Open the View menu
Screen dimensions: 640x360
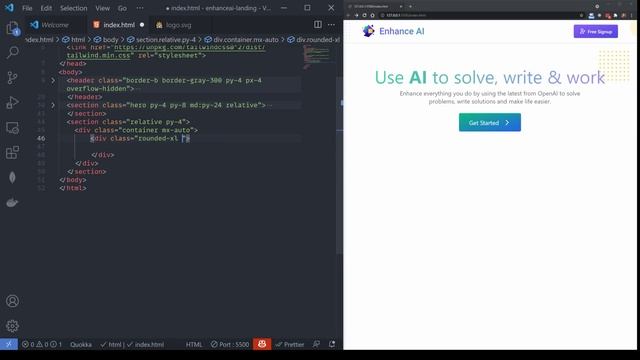pyautogui.click(x=102, y=8)
